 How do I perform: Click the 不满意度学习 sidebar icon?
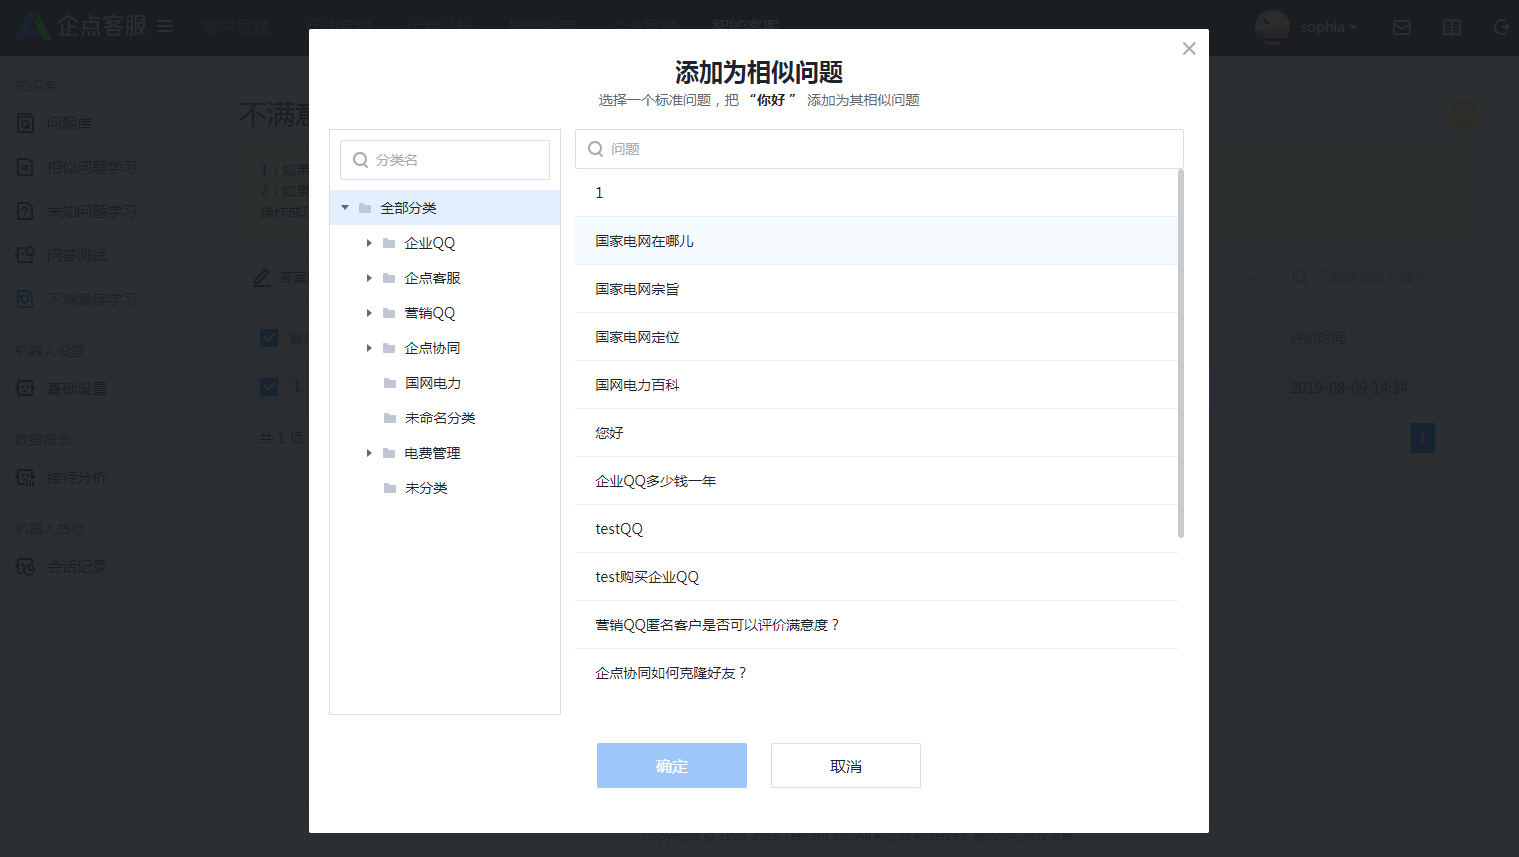[x=26, y=300]
